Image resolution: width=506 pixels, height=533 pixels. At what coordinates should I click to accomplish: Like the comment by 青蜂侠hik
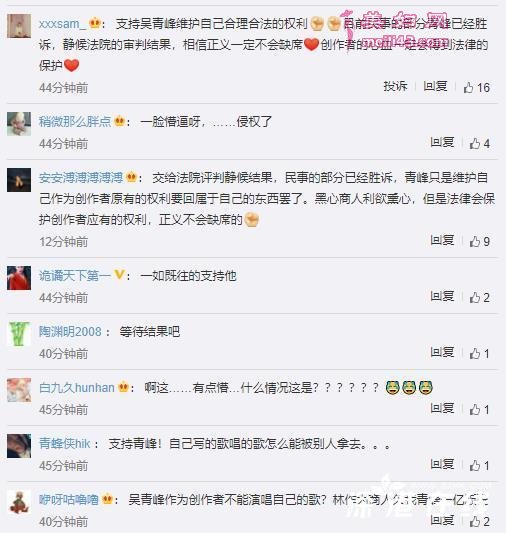click(480, 465)
